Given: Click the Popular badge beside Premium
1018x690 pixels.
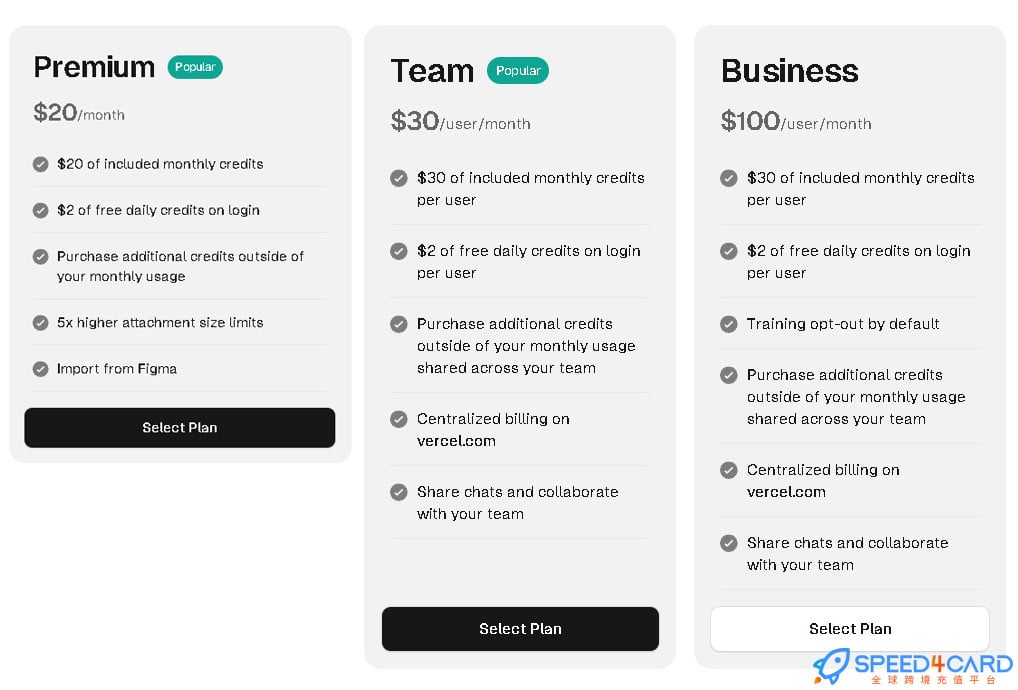Looking at the screenshot, I should pyautogui.click(x=195, y=67).
